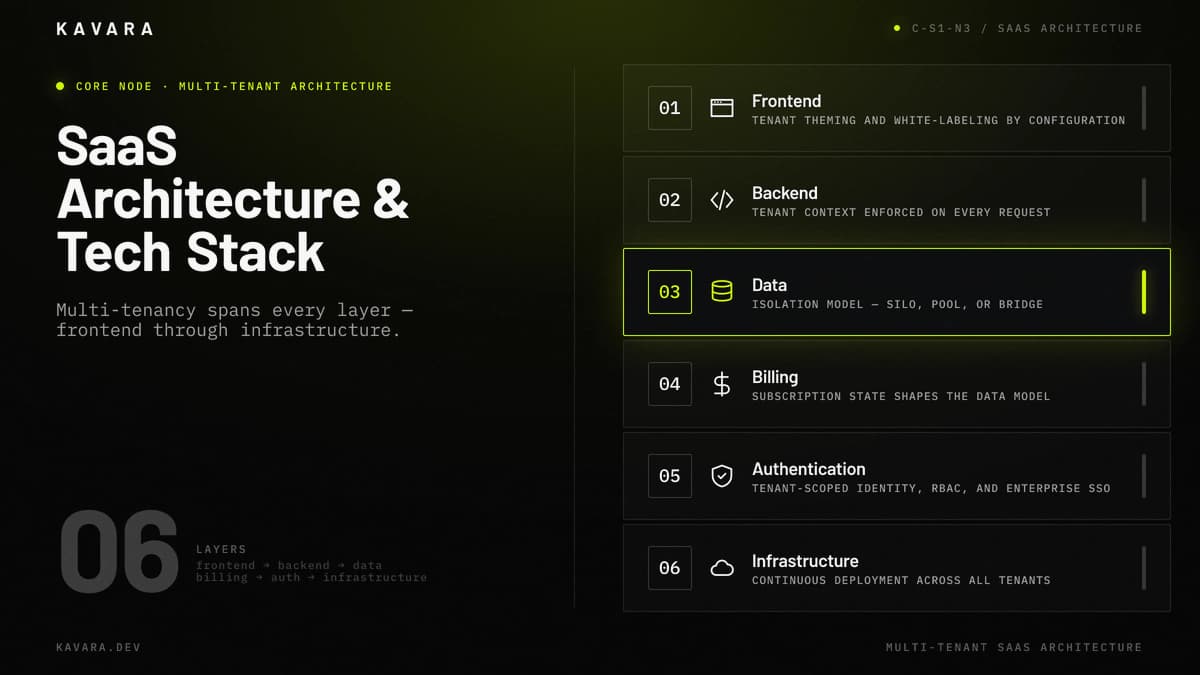Click the 'LAYERS' caption label
The image size is (1200, 675).
tap(221, 549)
